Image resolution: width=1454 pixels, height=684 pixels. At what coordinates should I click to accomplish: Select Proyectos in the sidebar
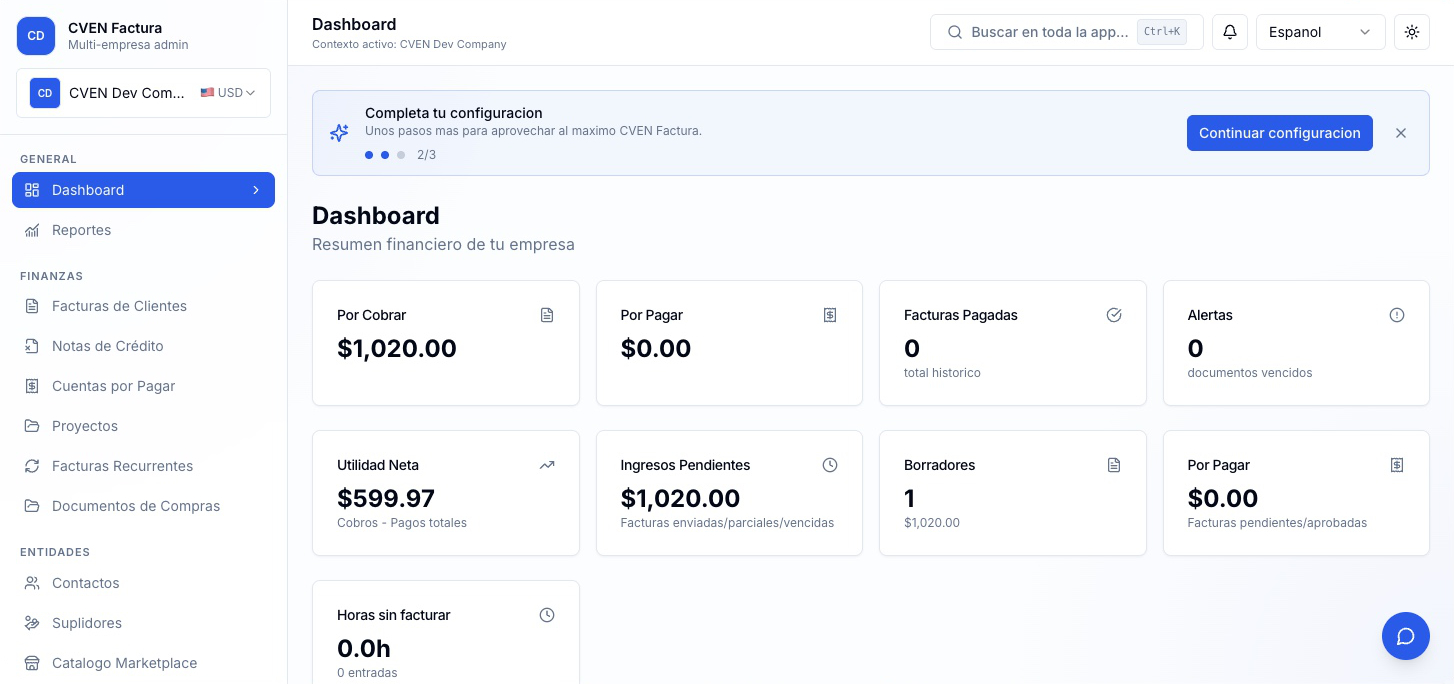point(84,426)
